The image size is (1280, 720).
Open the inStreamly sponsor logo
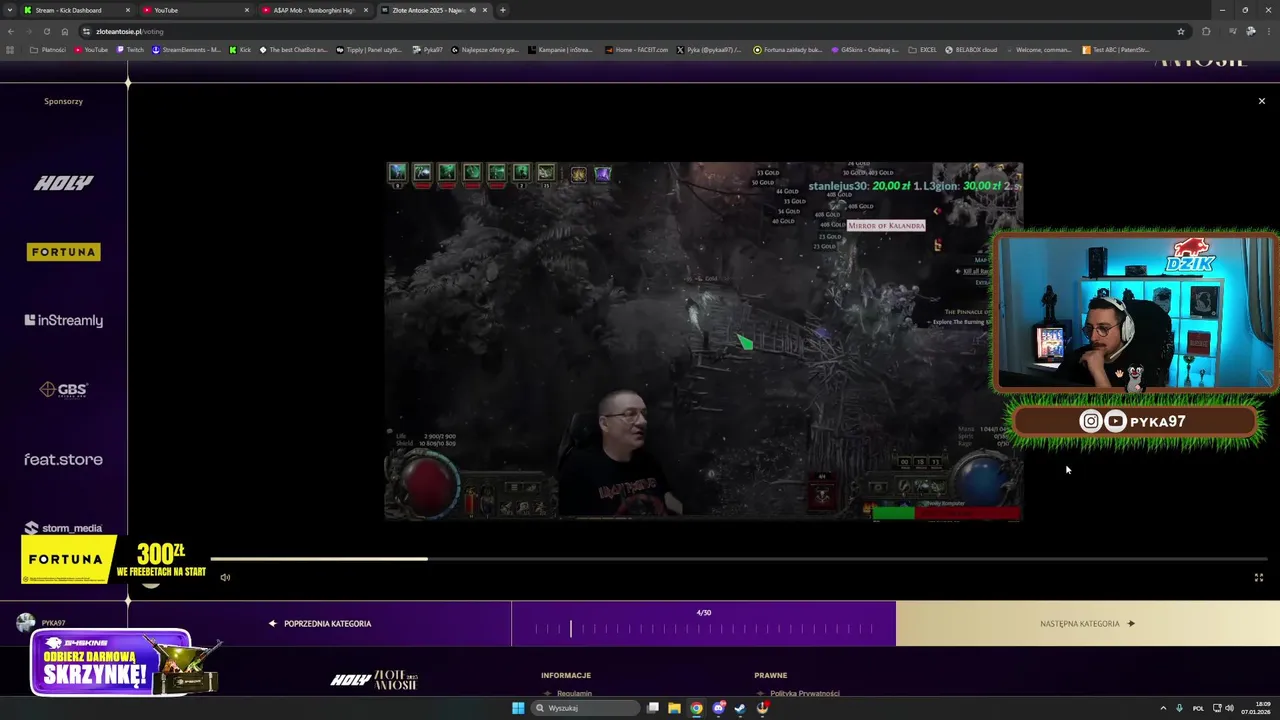click(63, 321)
